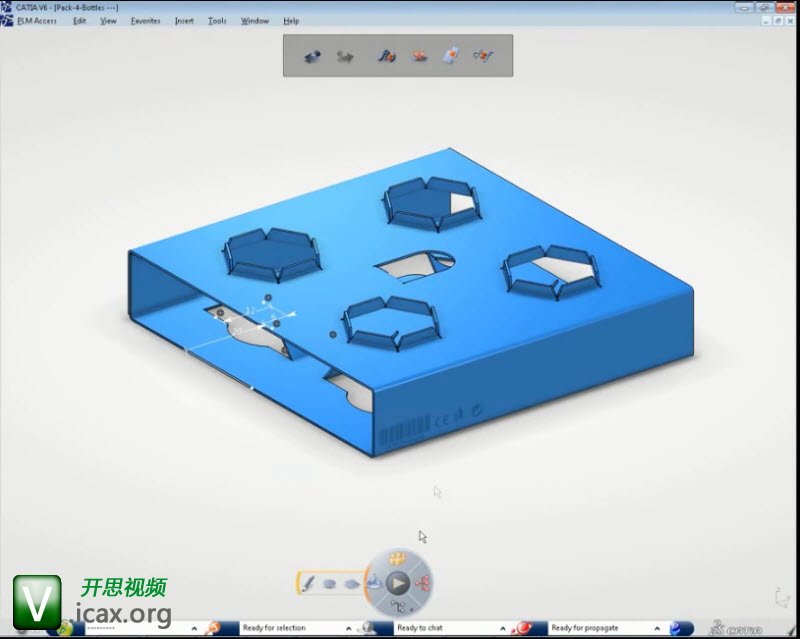Image resolution: width=800 pixels, height=639 pixels.
Task: Expand the 'Ready to chat' dropdown arrow
Action: [x=503, y=628]
